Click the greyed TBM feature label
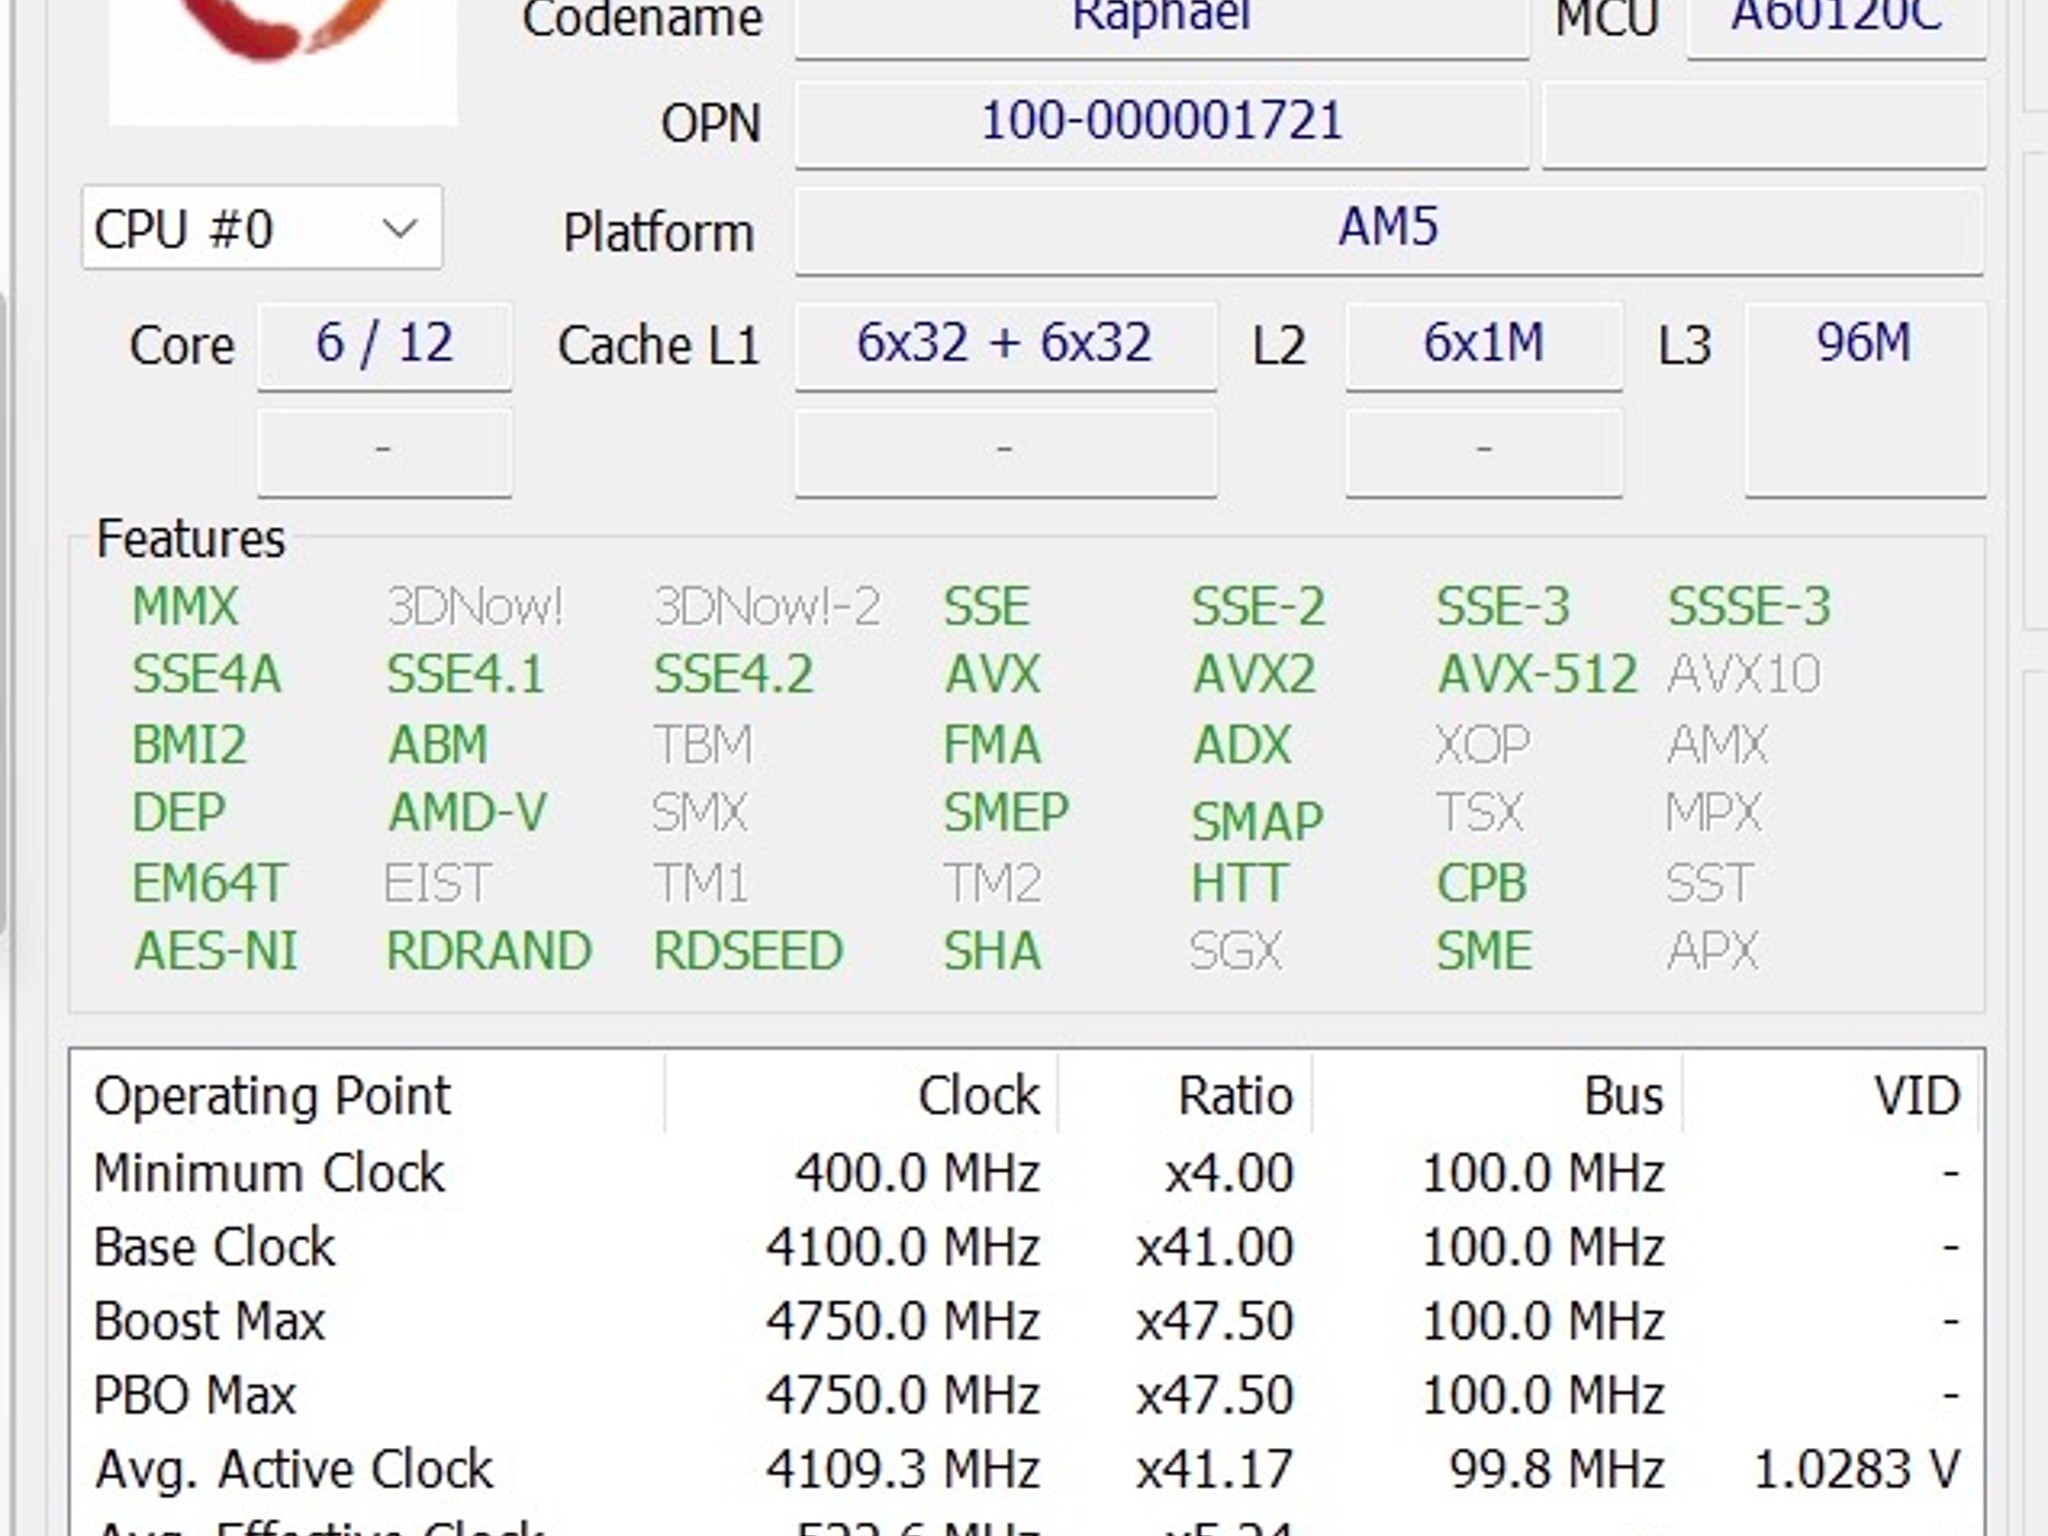Image resolution: width=2048 pixels, height=1536 pixels. click(703, 745)
